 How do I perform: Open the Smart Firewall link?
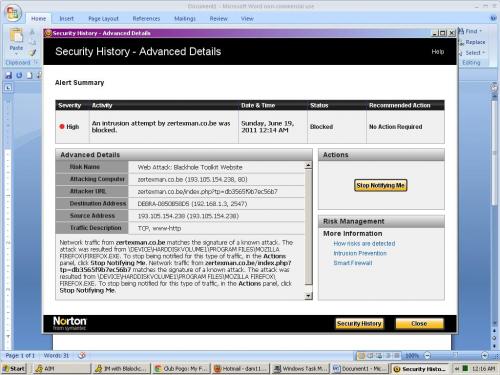point(353,263)
